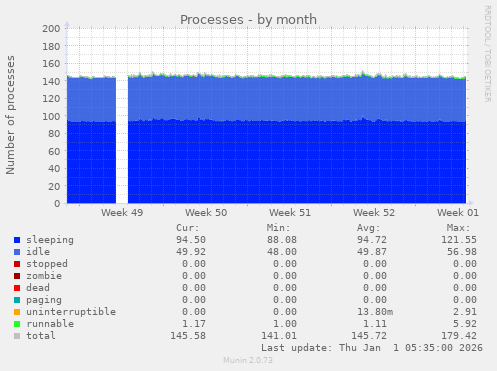Click runnable maximum value 5.92
The width and height of the screenshot is (497, 371).
click(x=465, y=324)
